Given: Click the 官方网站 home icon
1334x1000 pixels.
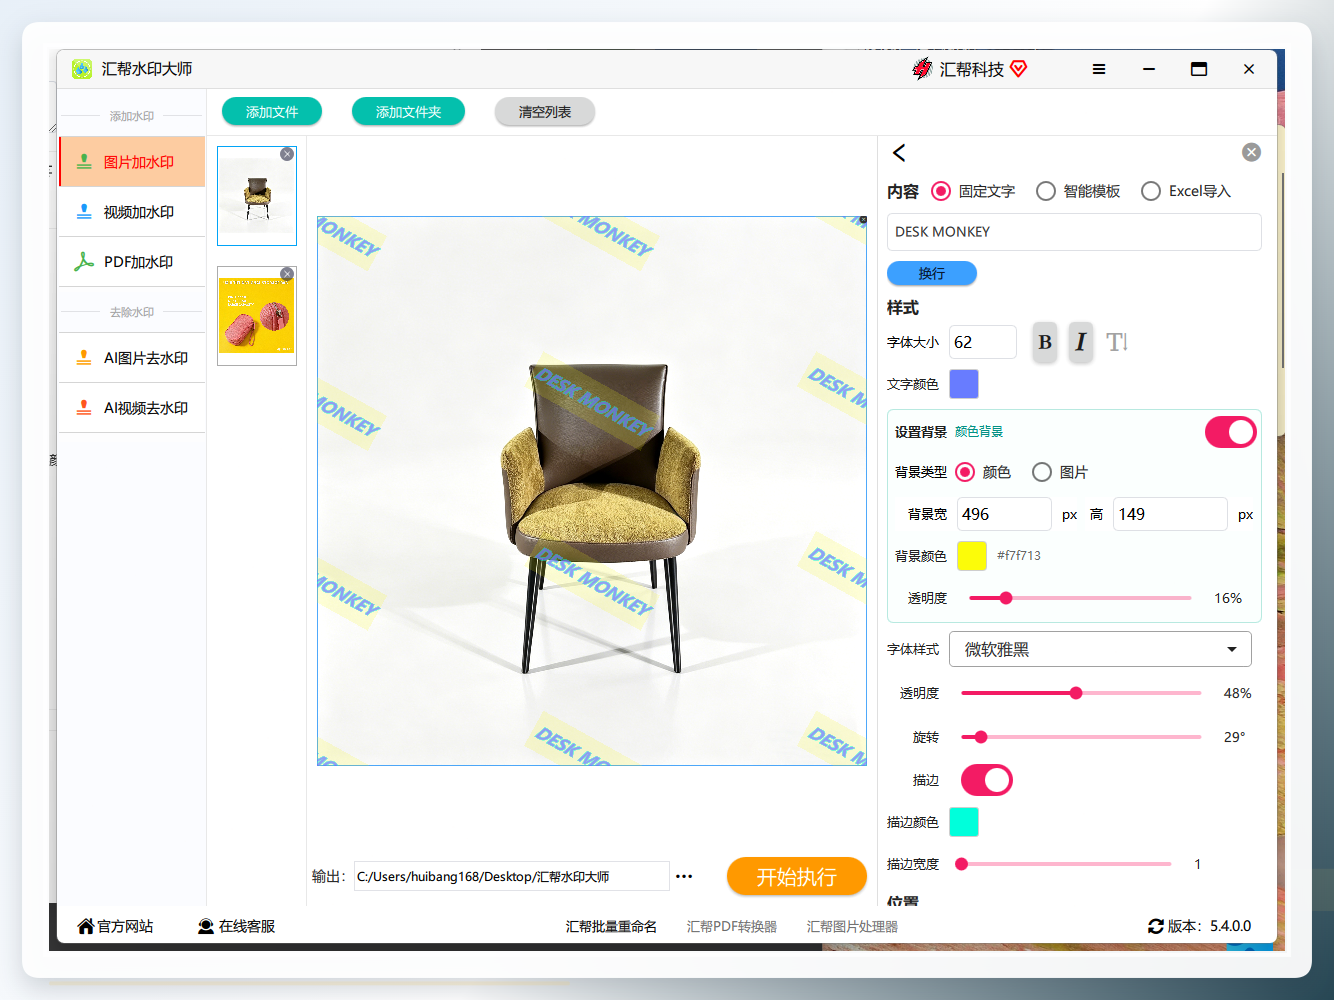Looking at the screenshot, I should point(86,926).
